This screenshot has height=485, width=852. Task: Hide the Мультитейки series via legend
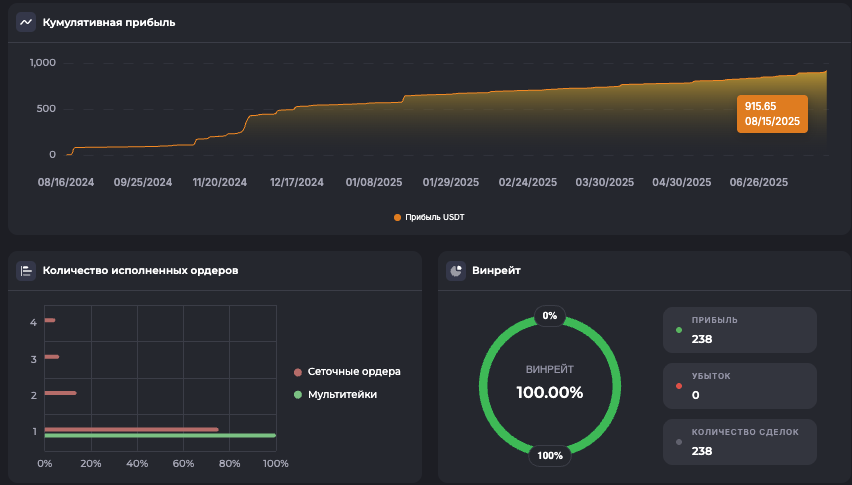point(341,394)
